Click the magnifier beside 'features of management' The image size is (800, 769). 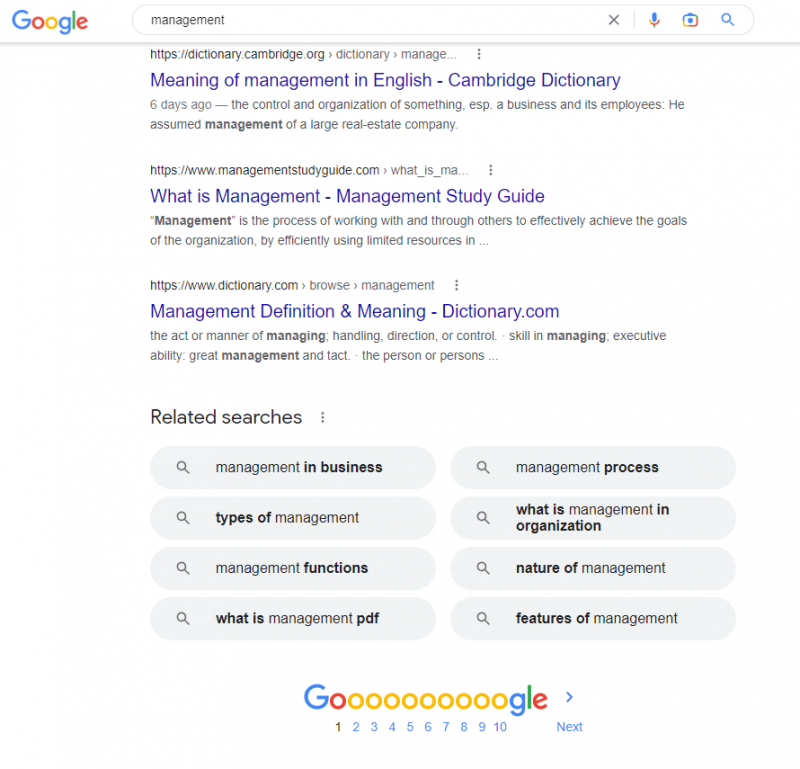(483, 618)
